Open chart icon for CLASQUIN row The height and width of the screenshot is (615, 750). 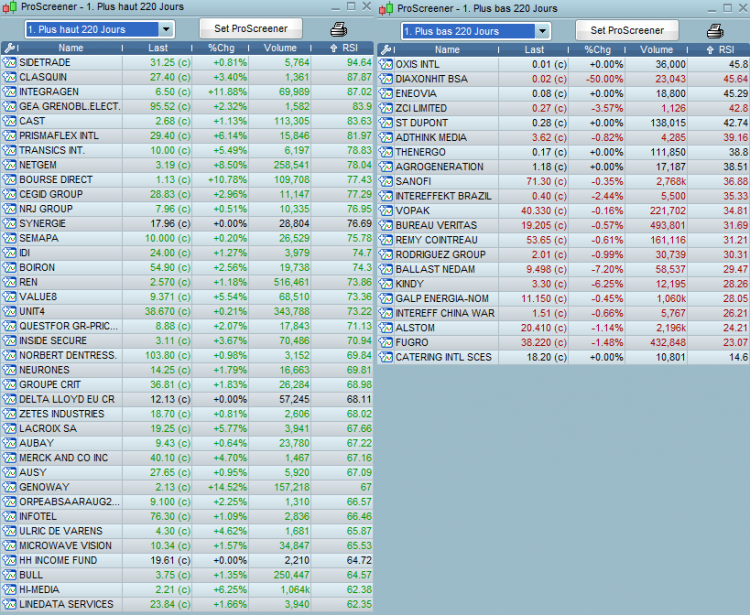tap(9, 77)
